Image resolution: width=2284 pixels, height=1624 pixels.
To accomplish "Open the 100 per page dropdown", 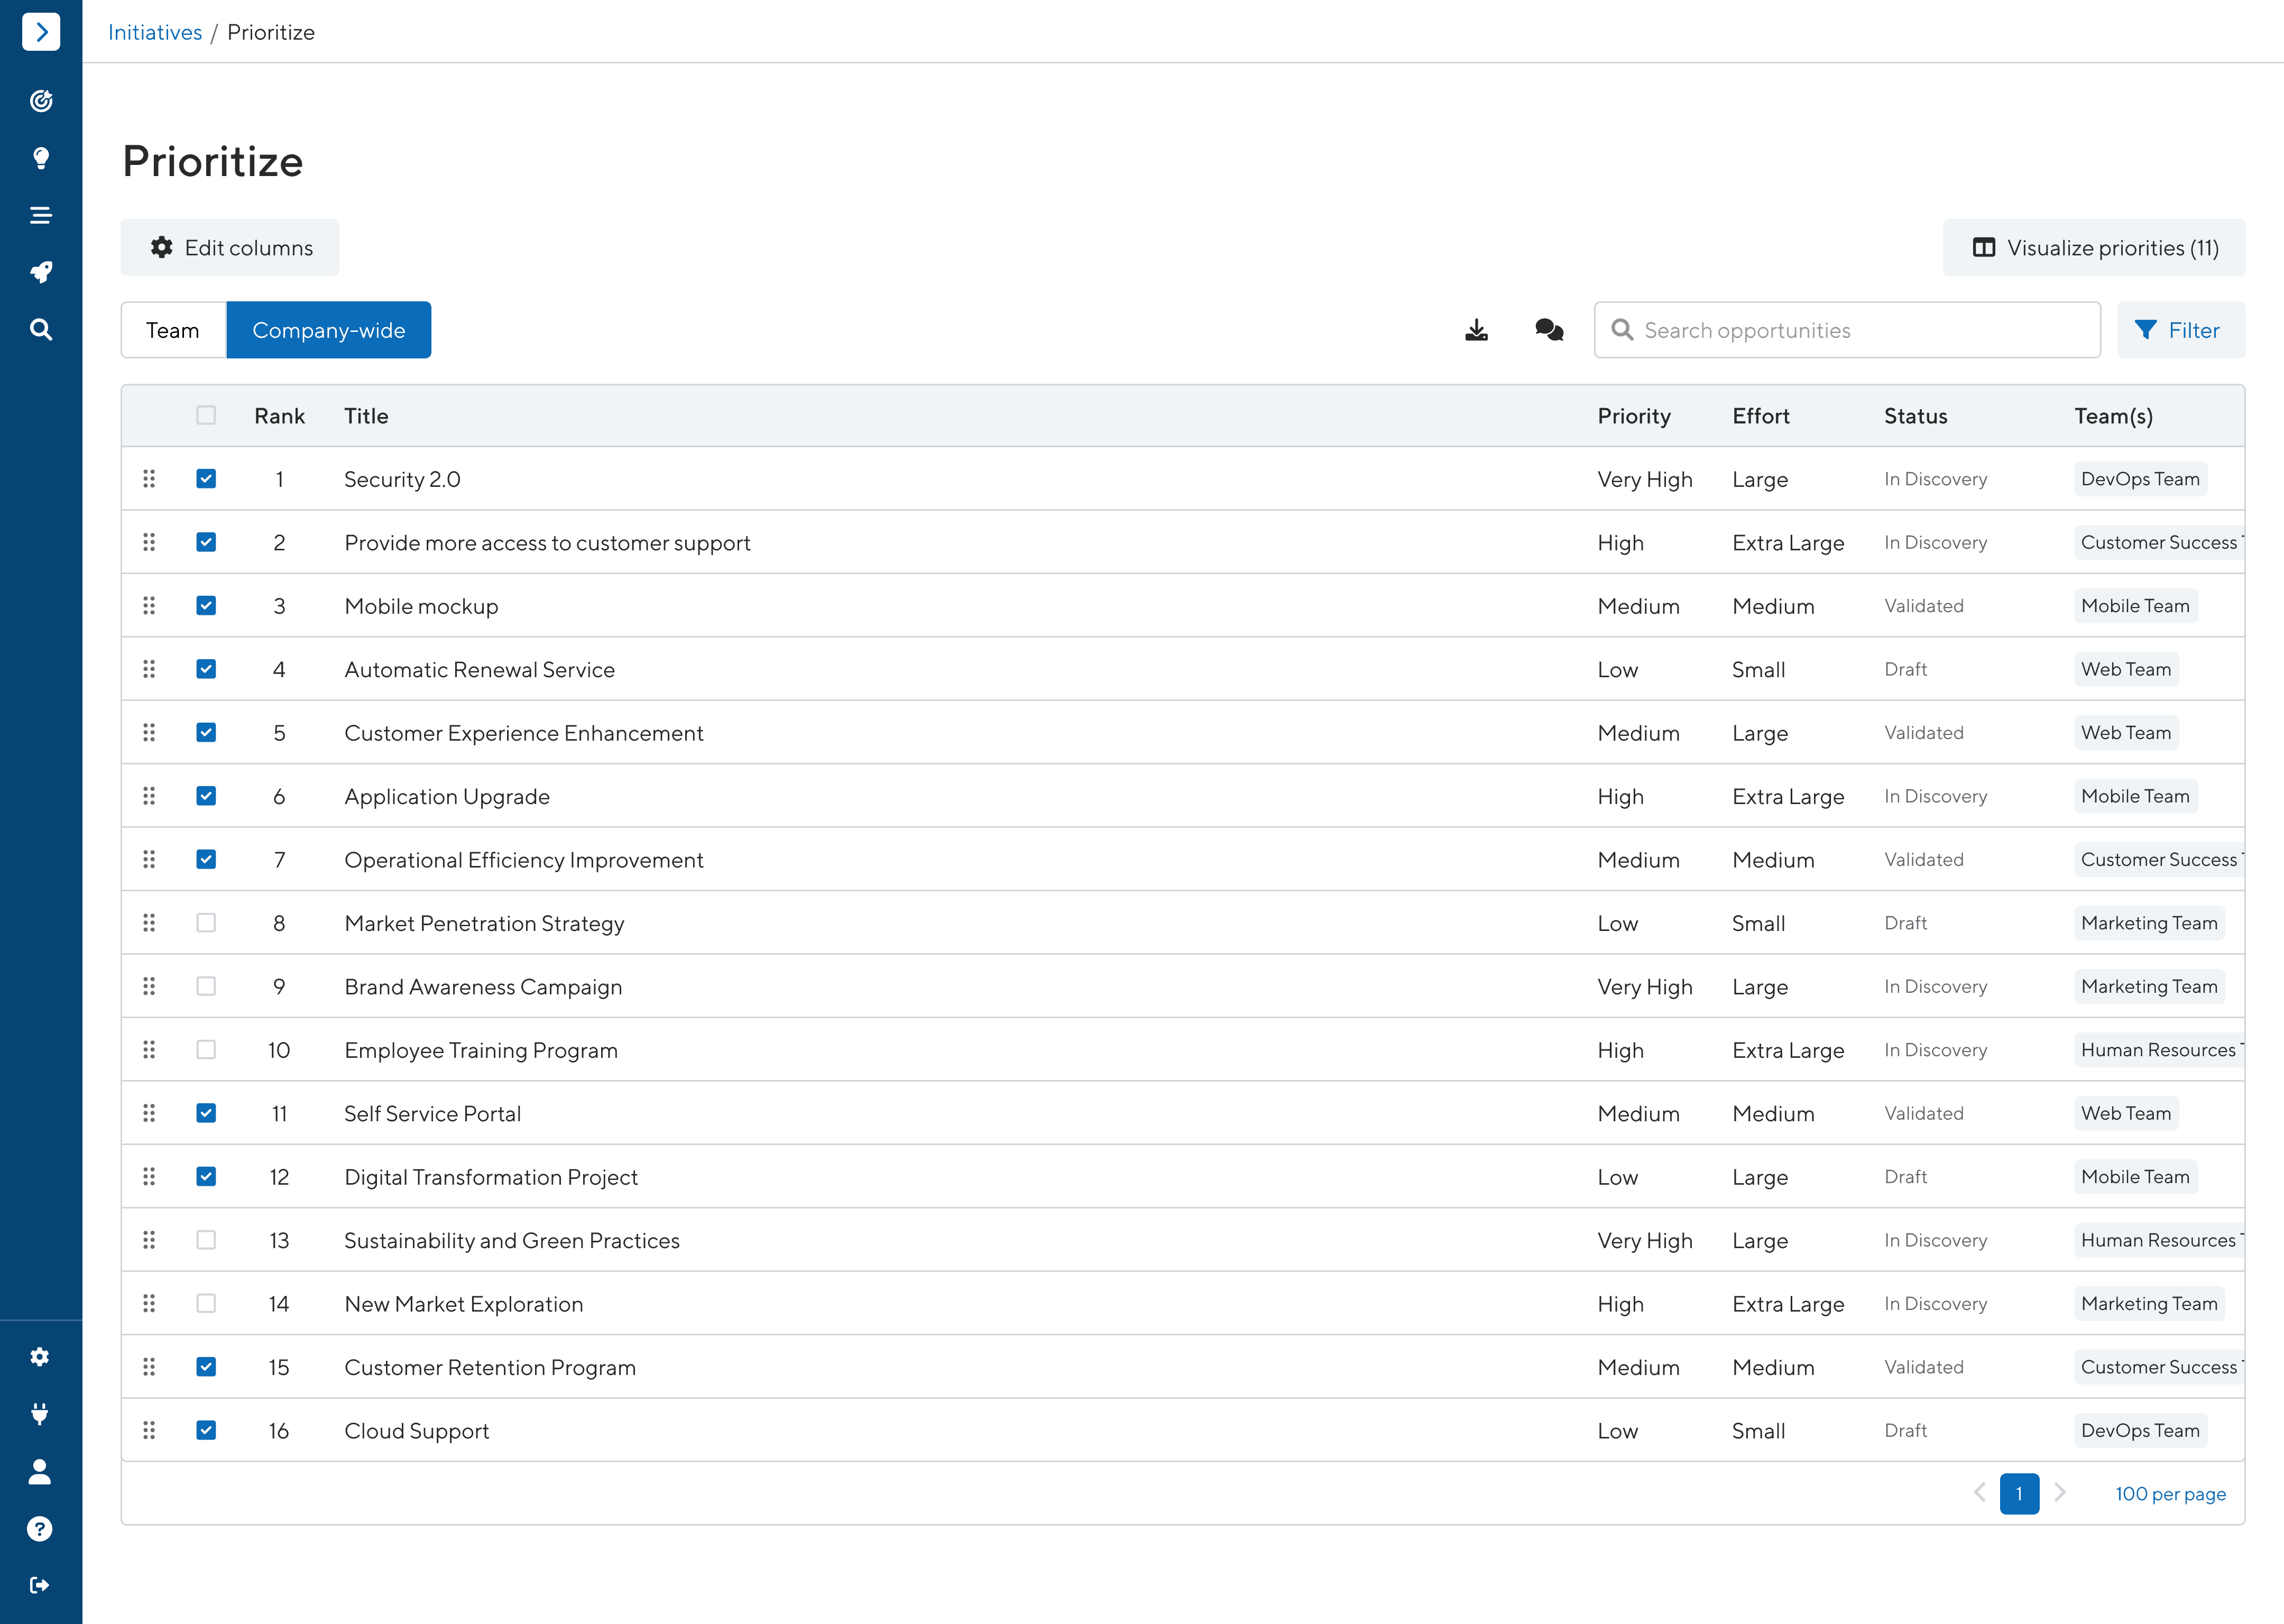I will pyautogui.click(x=2170, y=1494).
